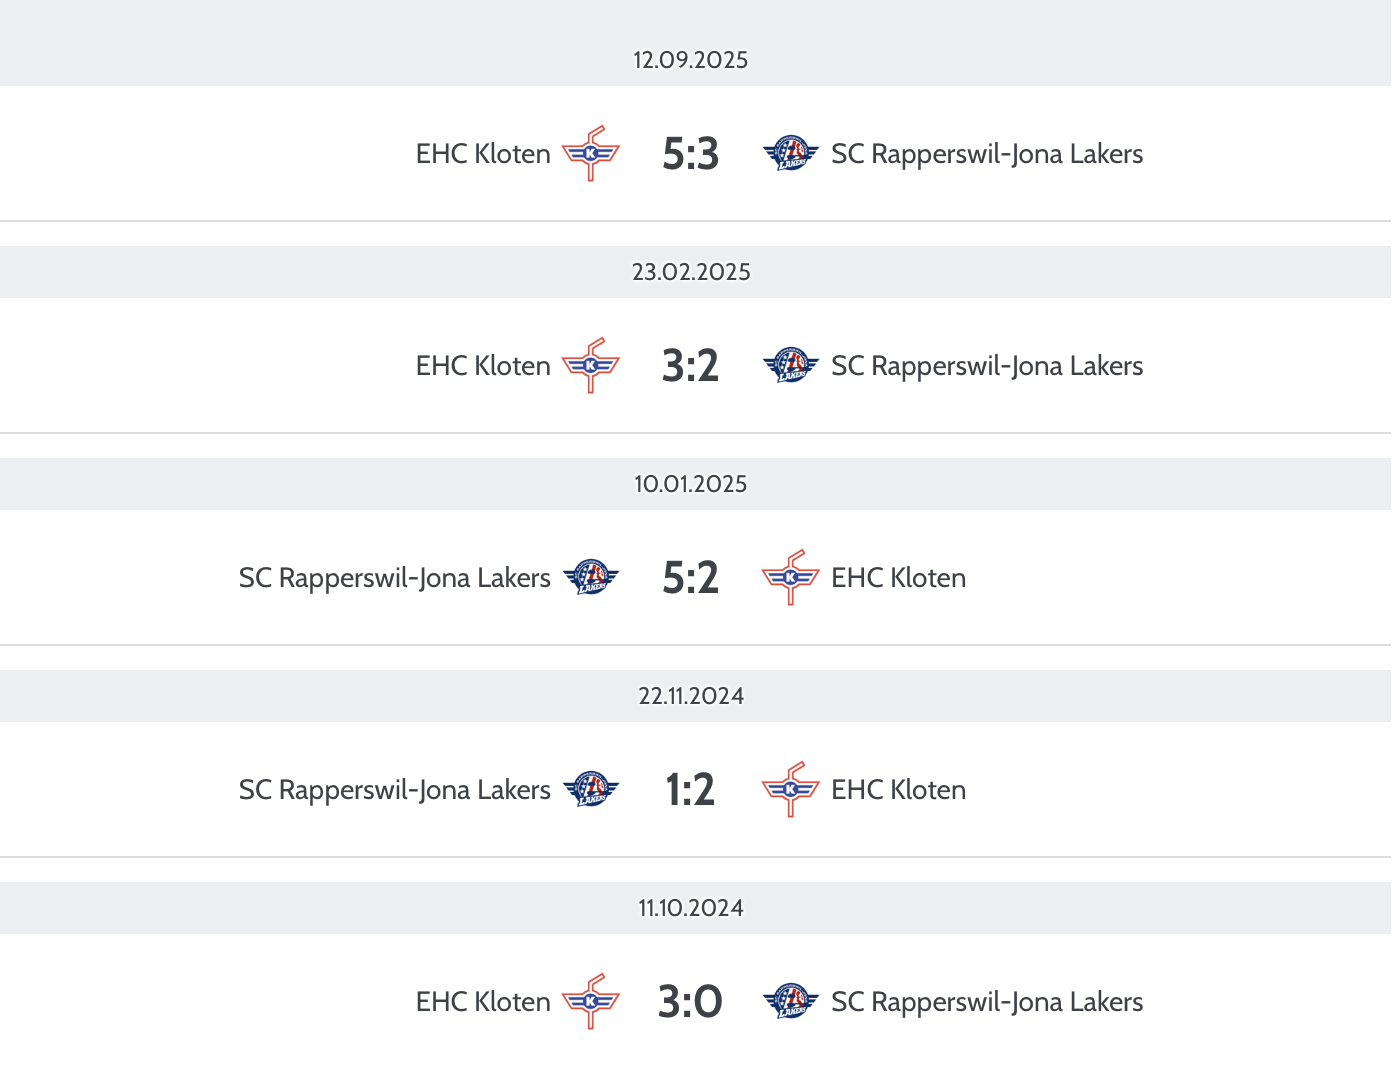This screenshot has width=1392, height=1068.
Task: Click EHC Kloten name in the 12.09.2025 match
Action: (483, 154)
